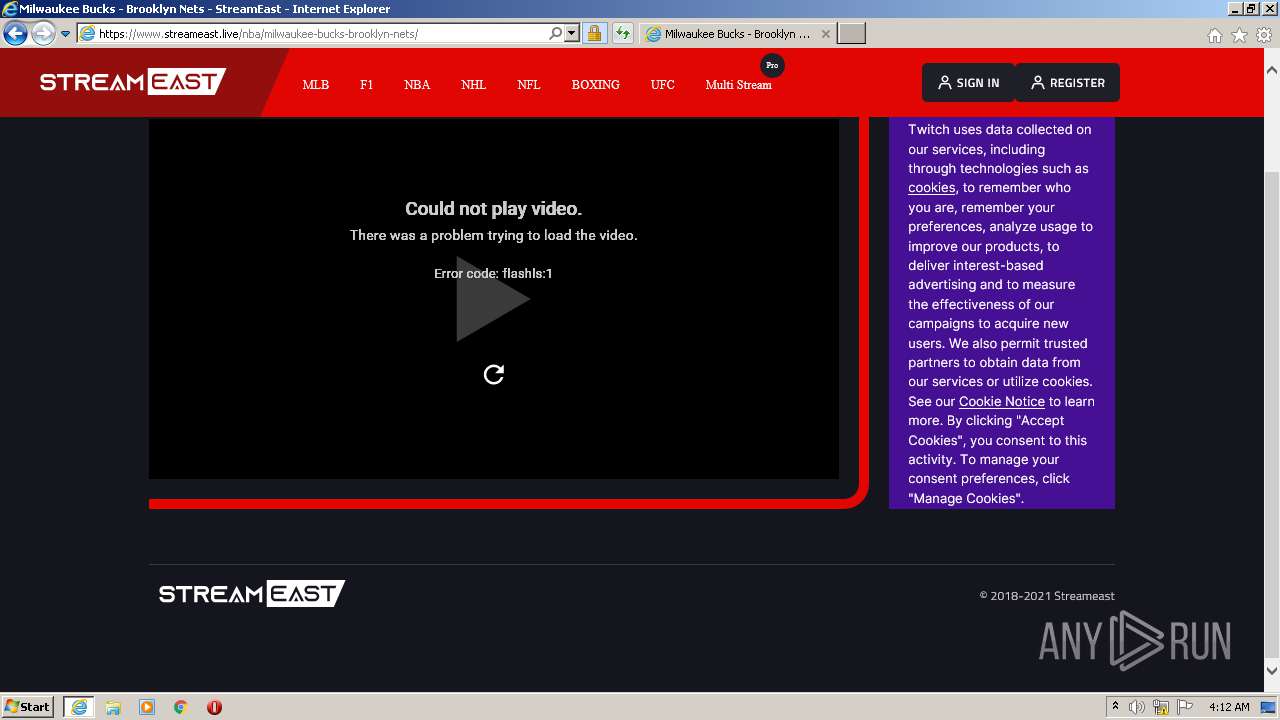Open the Favorites star icon
1280x720 pixels.
point(1239,35)
